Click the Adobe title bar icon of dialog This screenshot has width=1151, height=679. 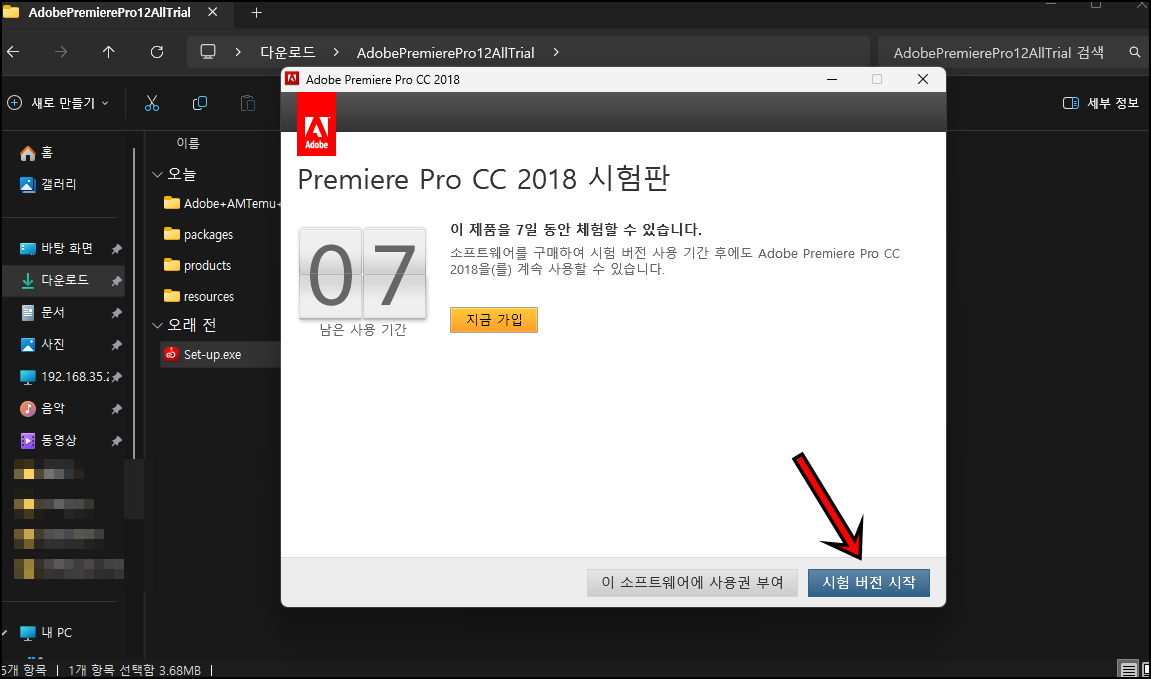click(x=292, y=79)
